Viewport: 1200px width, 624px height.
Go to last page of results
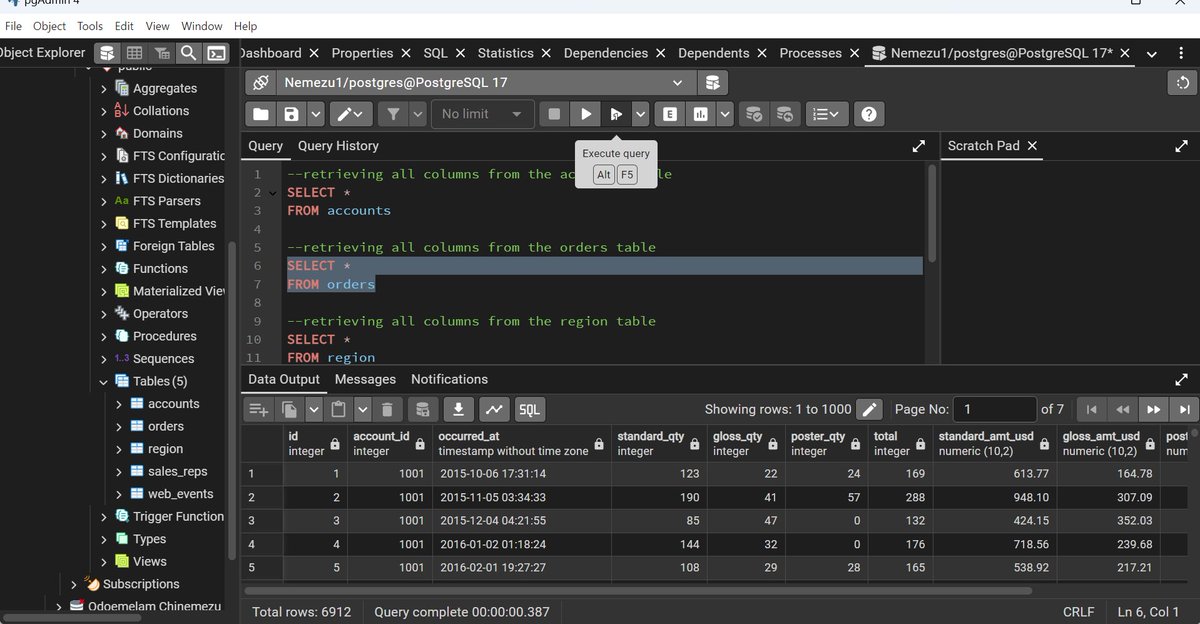[1184, 409]
